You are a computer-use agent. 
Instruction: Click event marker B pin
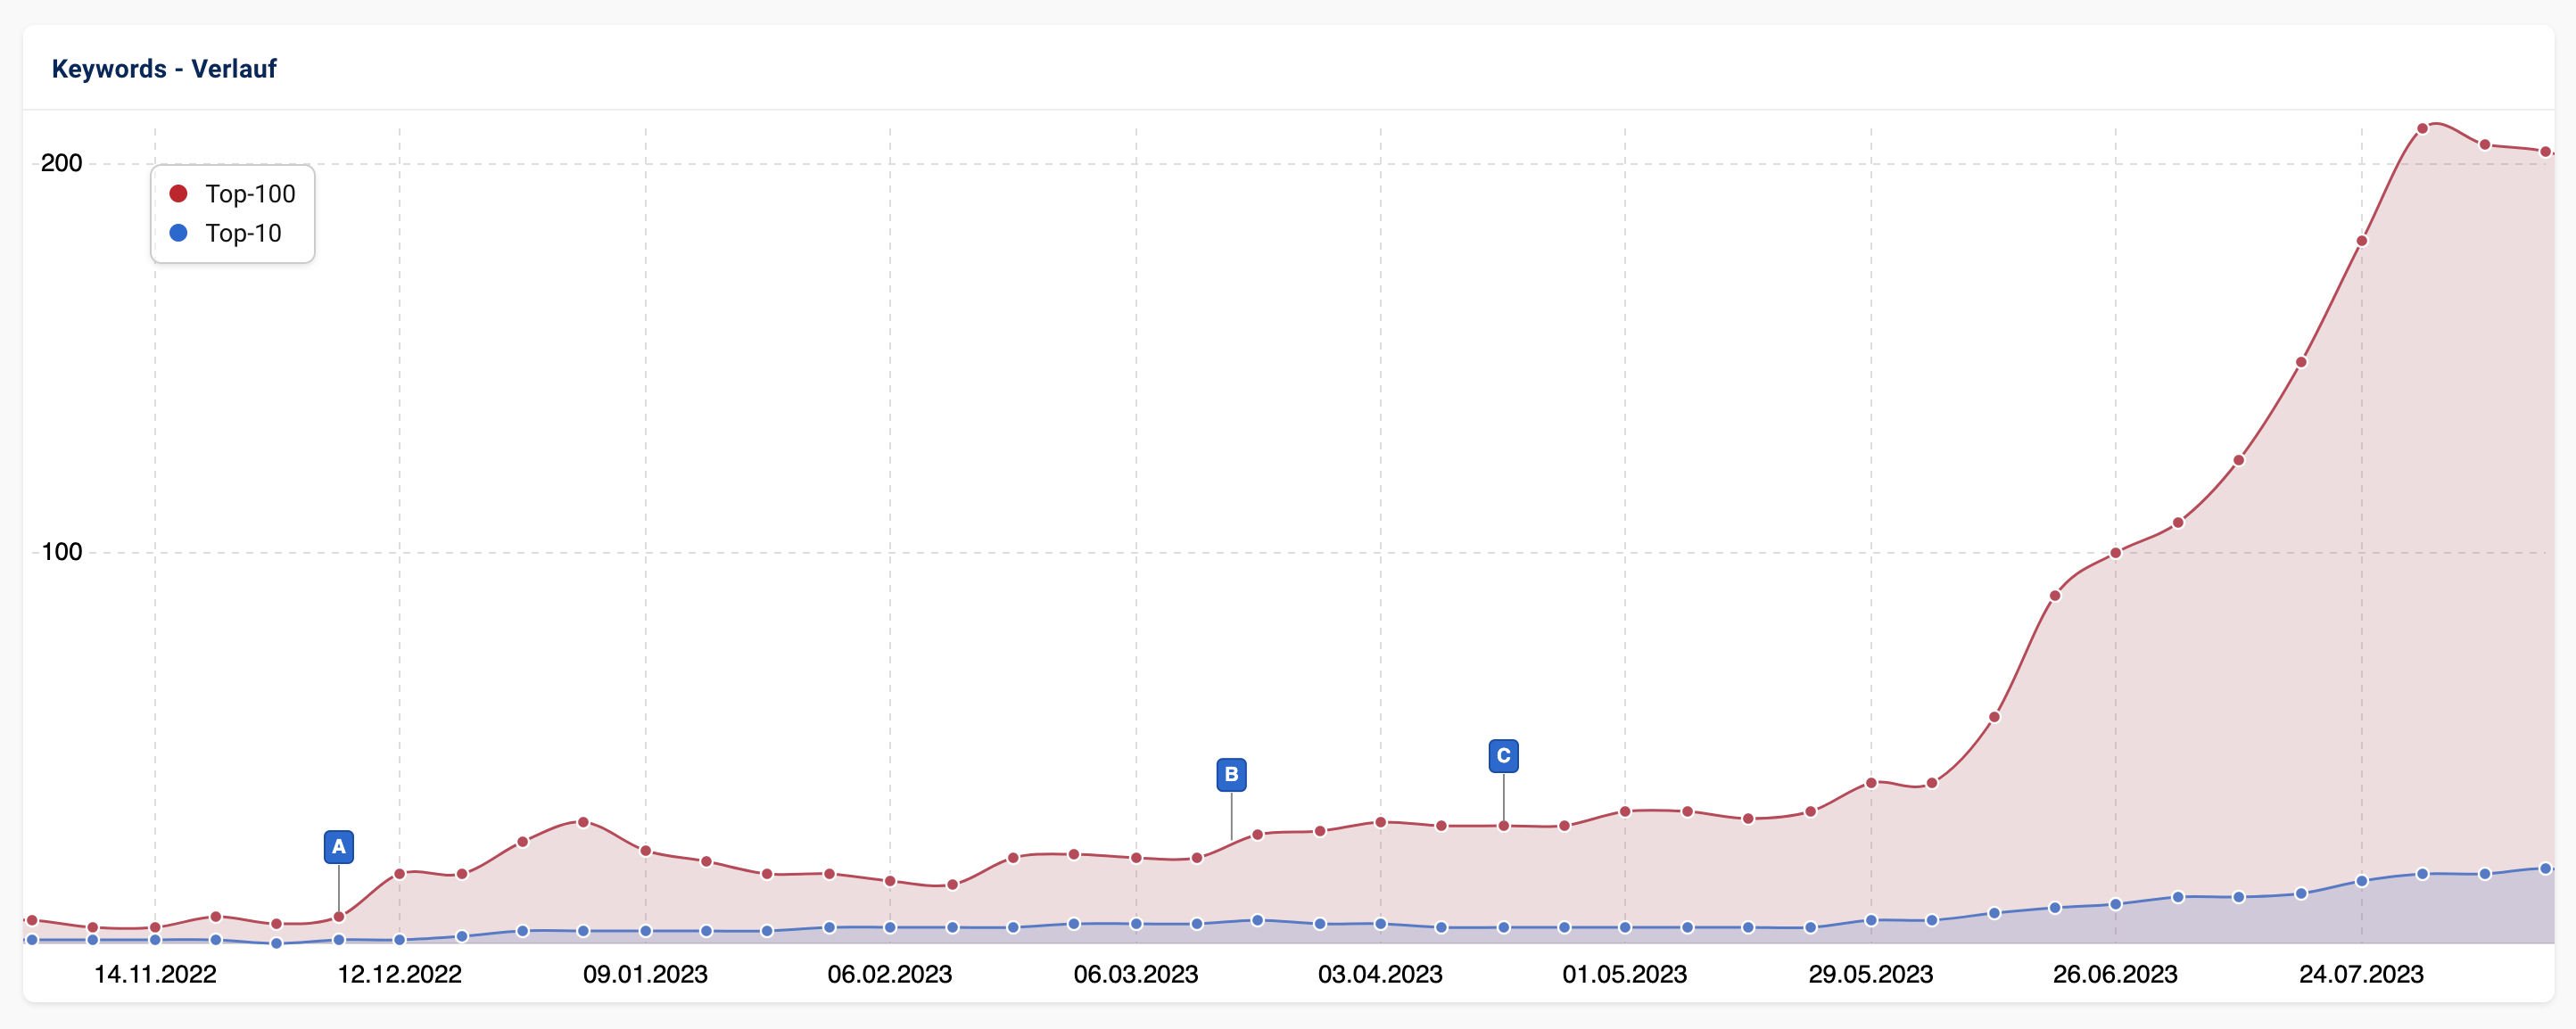click(x=1231, y=774)
